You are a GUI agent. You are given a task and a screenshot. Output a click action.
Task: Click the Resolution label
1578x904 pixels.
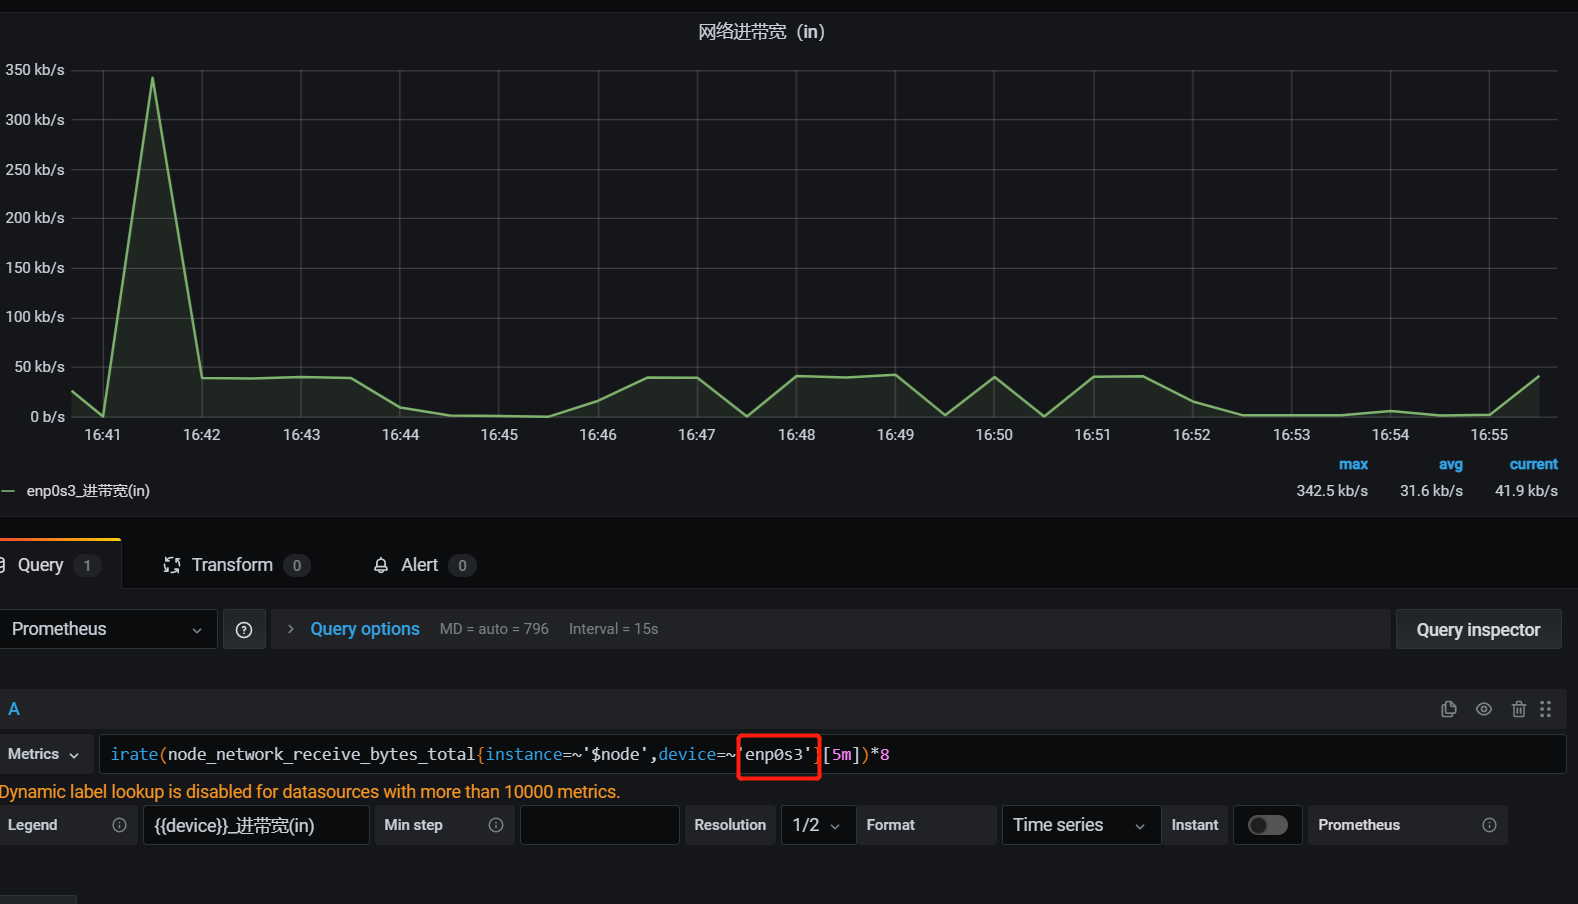730,825
